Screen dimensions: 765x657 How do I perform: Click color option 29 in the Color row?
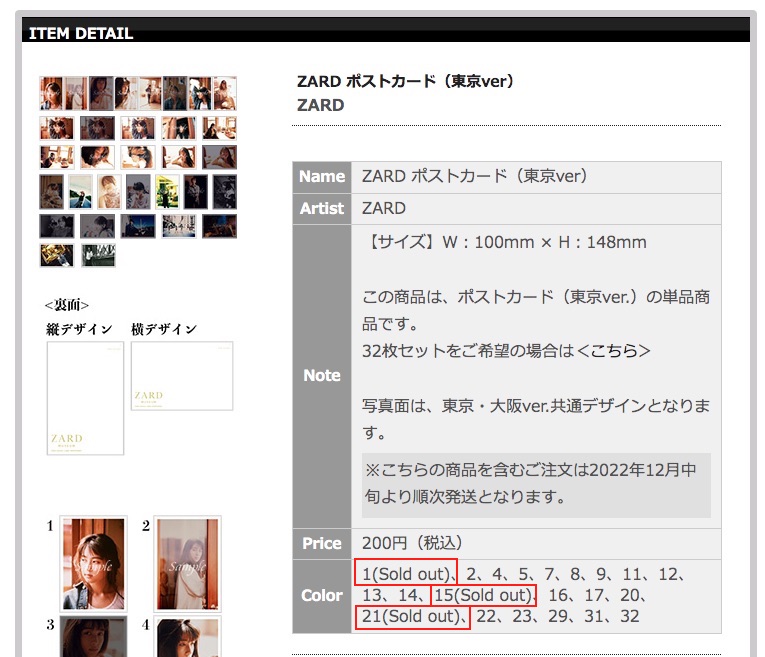point(558,617)
